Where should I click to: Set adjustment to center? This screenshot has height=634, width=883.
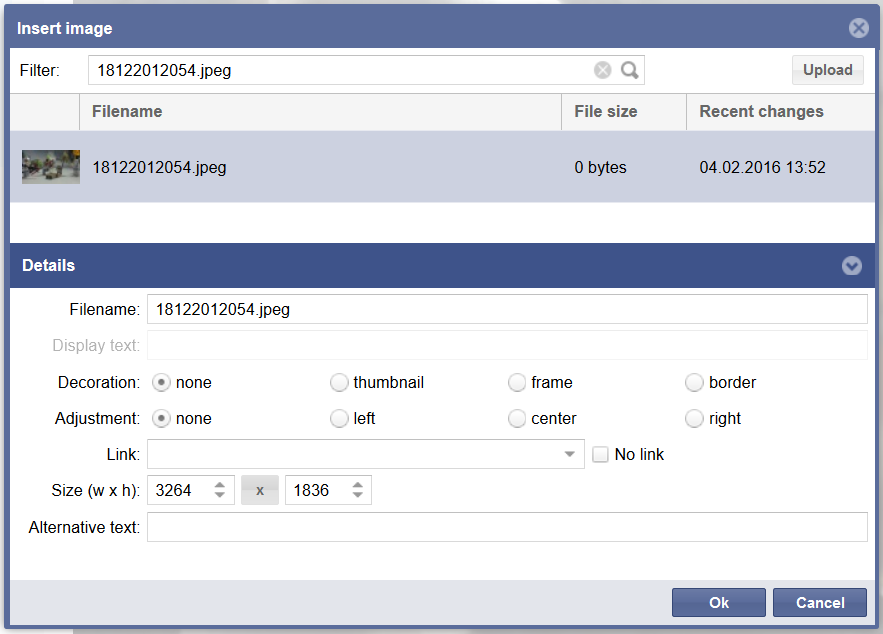pos(517,418)
